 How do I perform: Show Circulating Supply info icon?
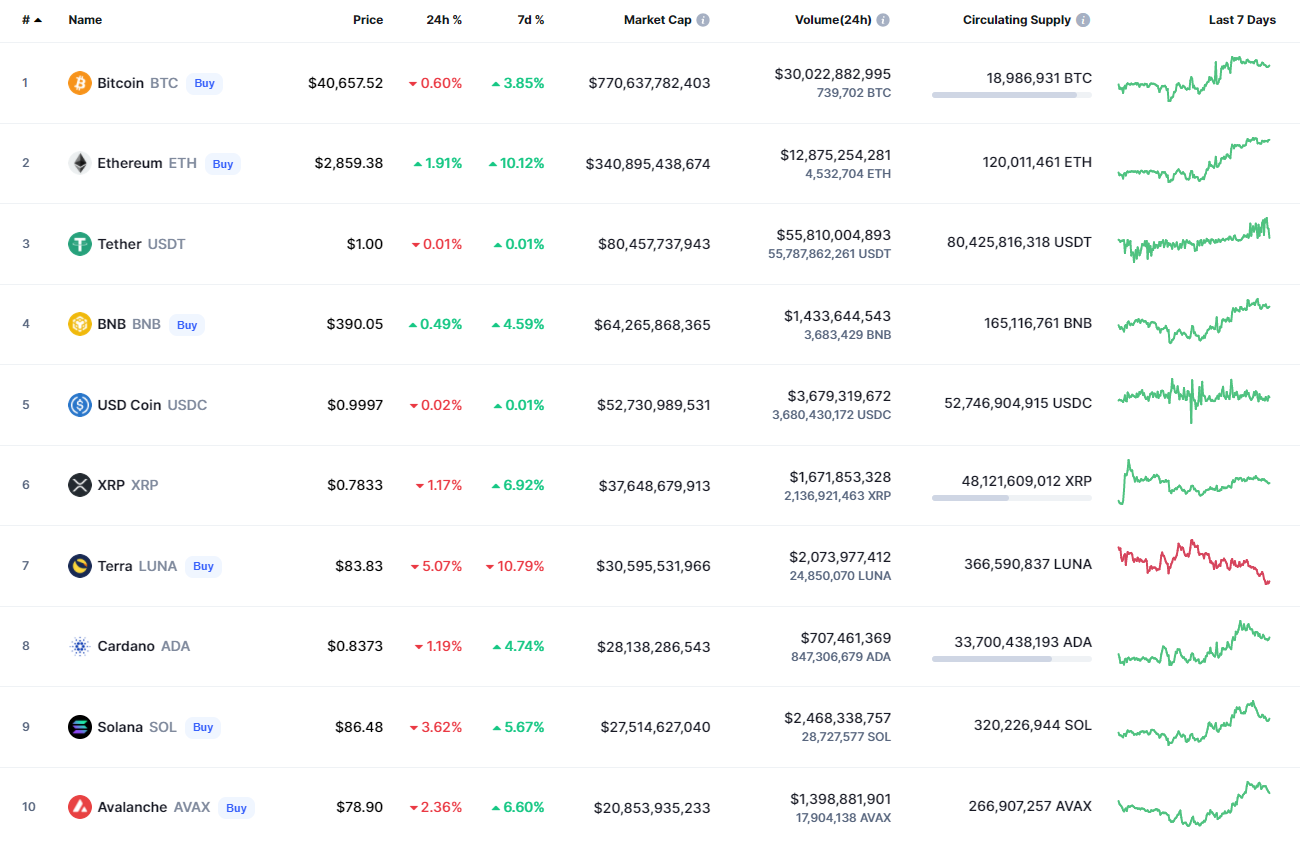coord(1083,20)
